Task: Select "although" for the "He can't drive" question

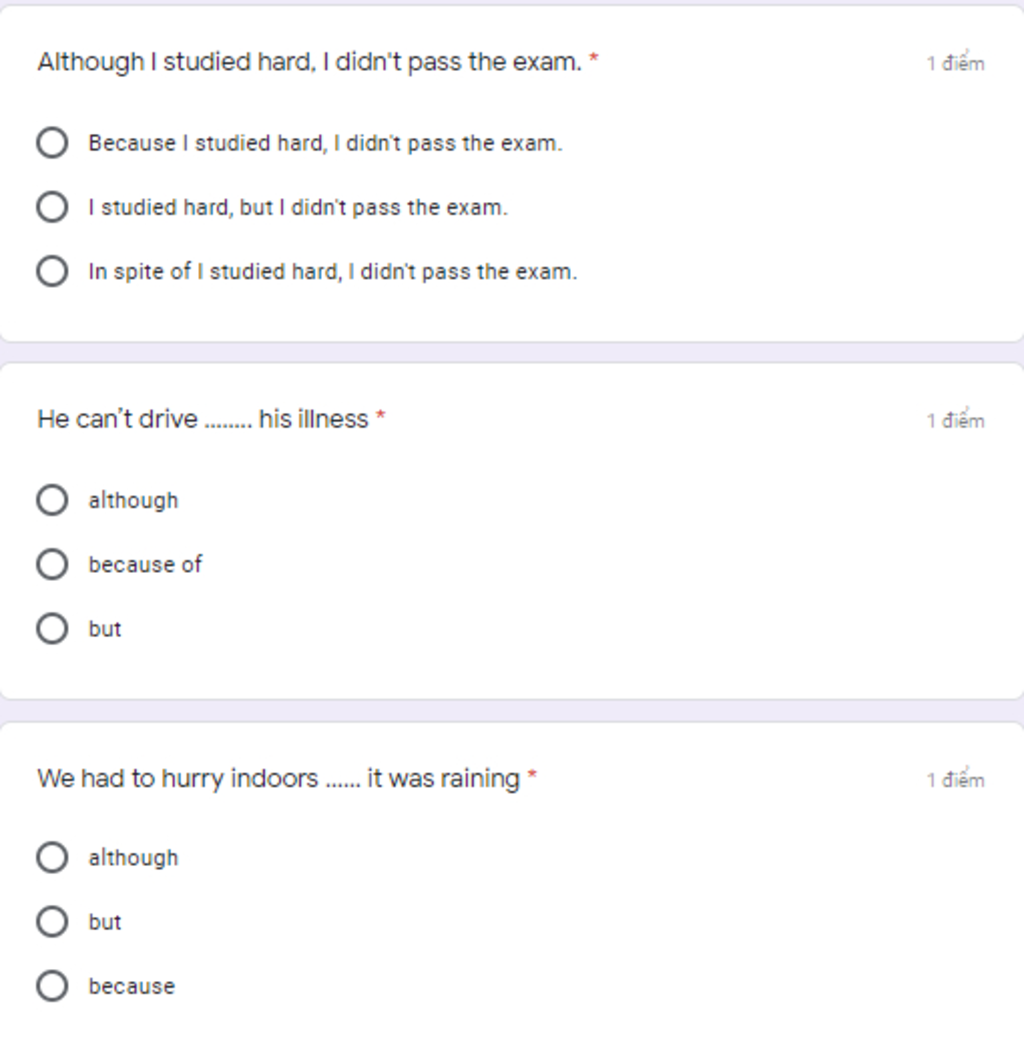Action: coord(52,500)
